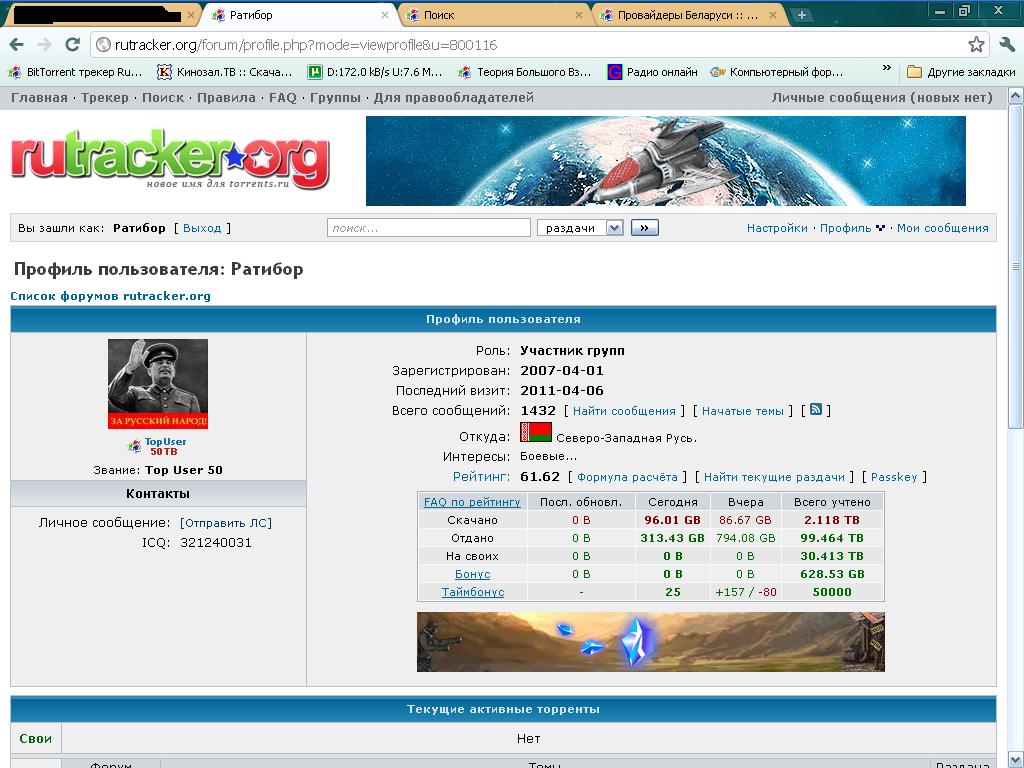Screen dimensions: 1024x768
Task: Open the Другие закладки bookmarks folder
Action: click(x=961, y=72)
